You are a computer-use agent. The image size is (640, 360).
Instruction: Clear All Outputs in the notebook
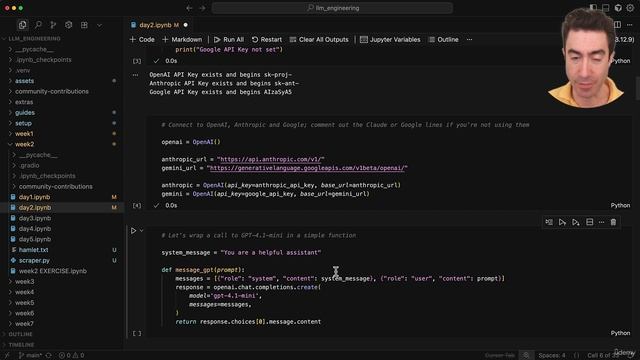coord(319,40)
